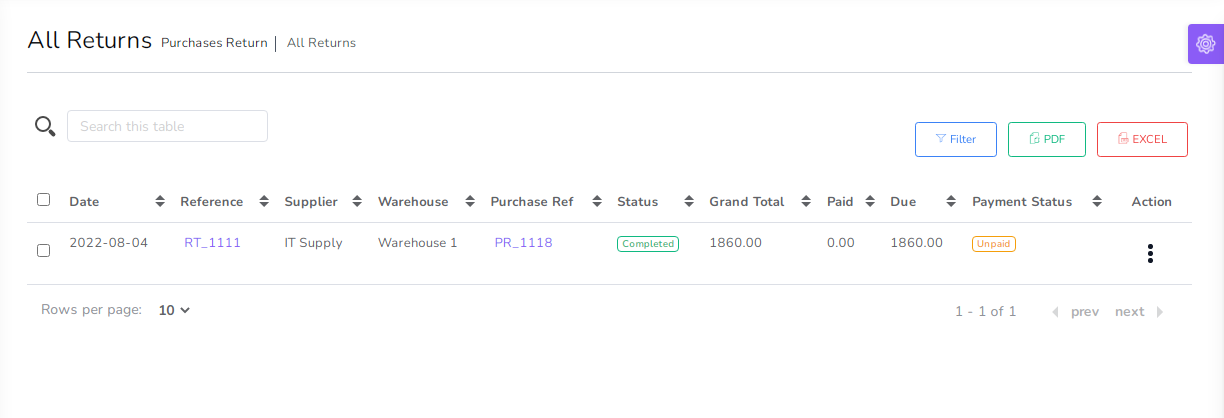Image resolution: width=1224 pixels, height=418 pixels.
Task: Sort by Payment Status column arrows
Action: (x=1097, y=202)
